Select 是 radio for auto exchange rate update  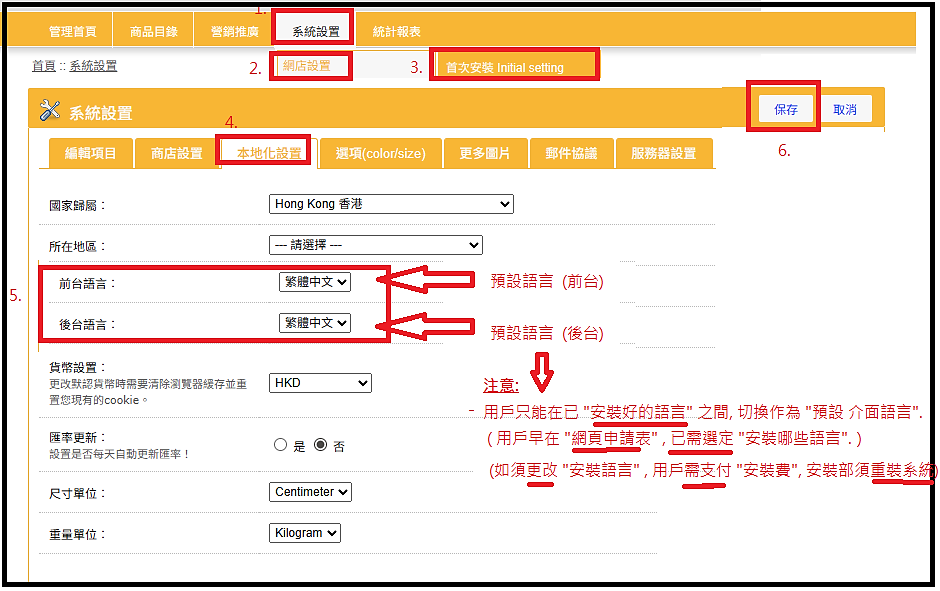coord(280,446)
